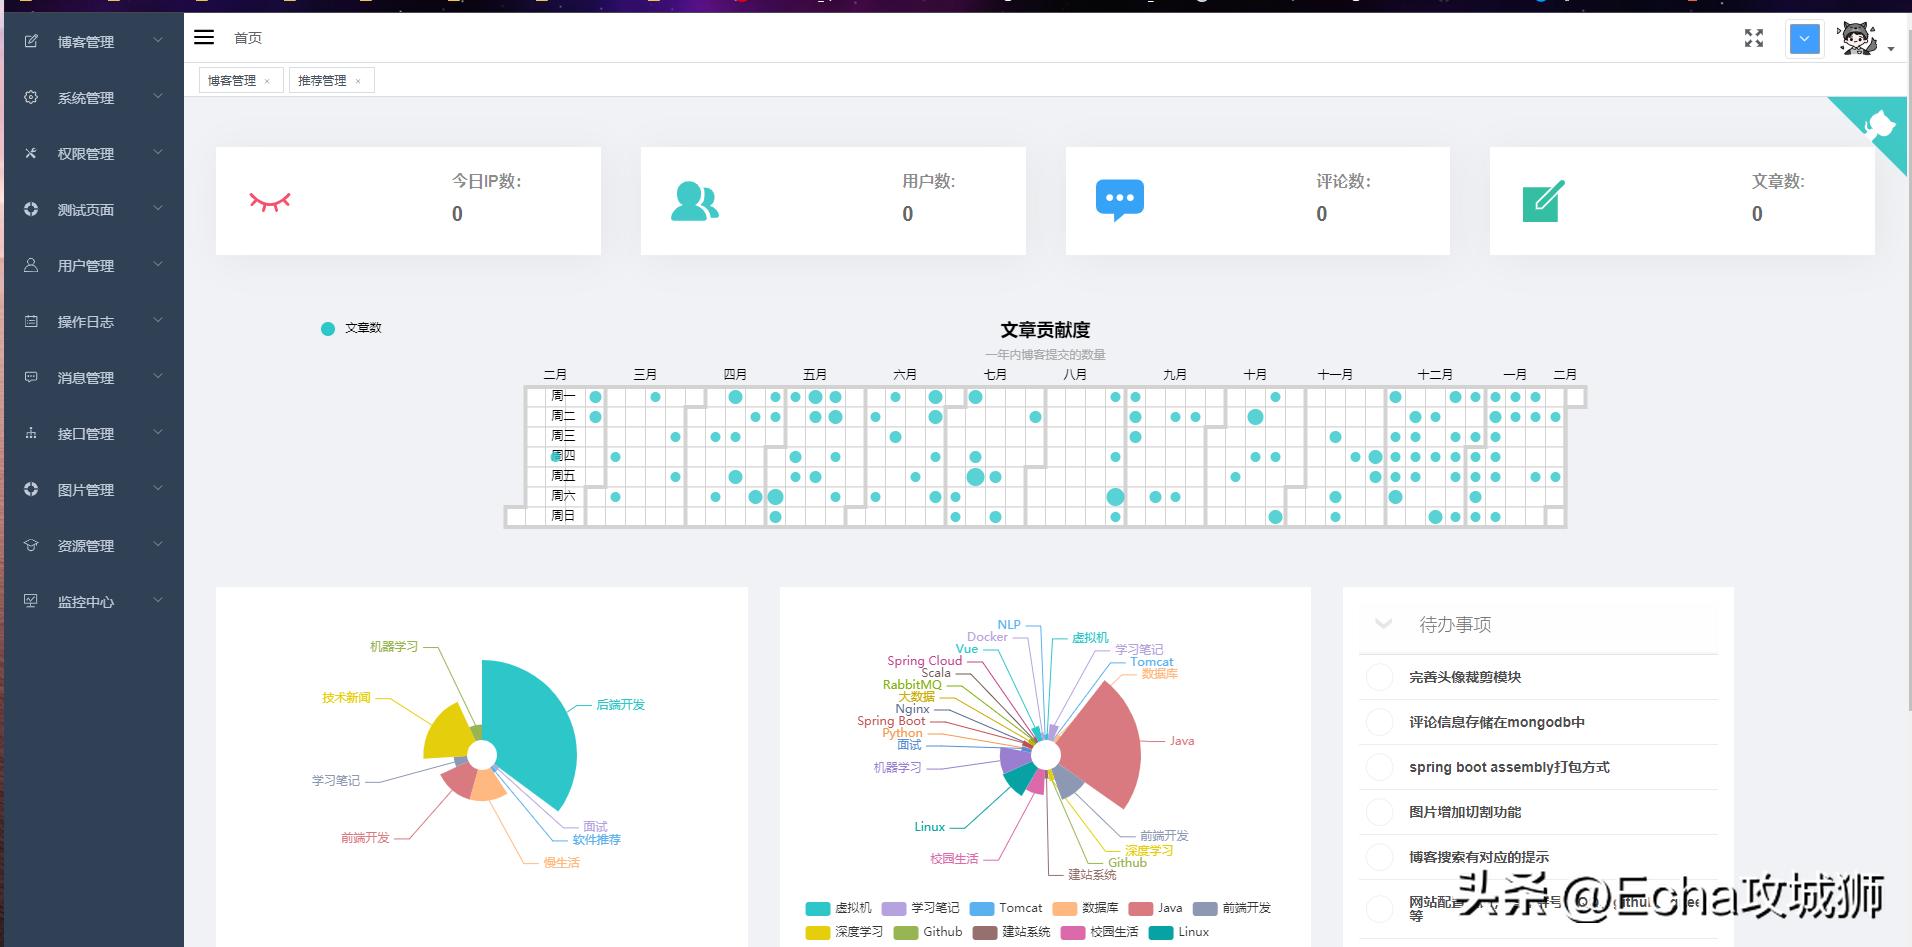Switch to the 推荐管理 tab
The width and height of the screenshot is (1912, 947).
pos(324,79)
